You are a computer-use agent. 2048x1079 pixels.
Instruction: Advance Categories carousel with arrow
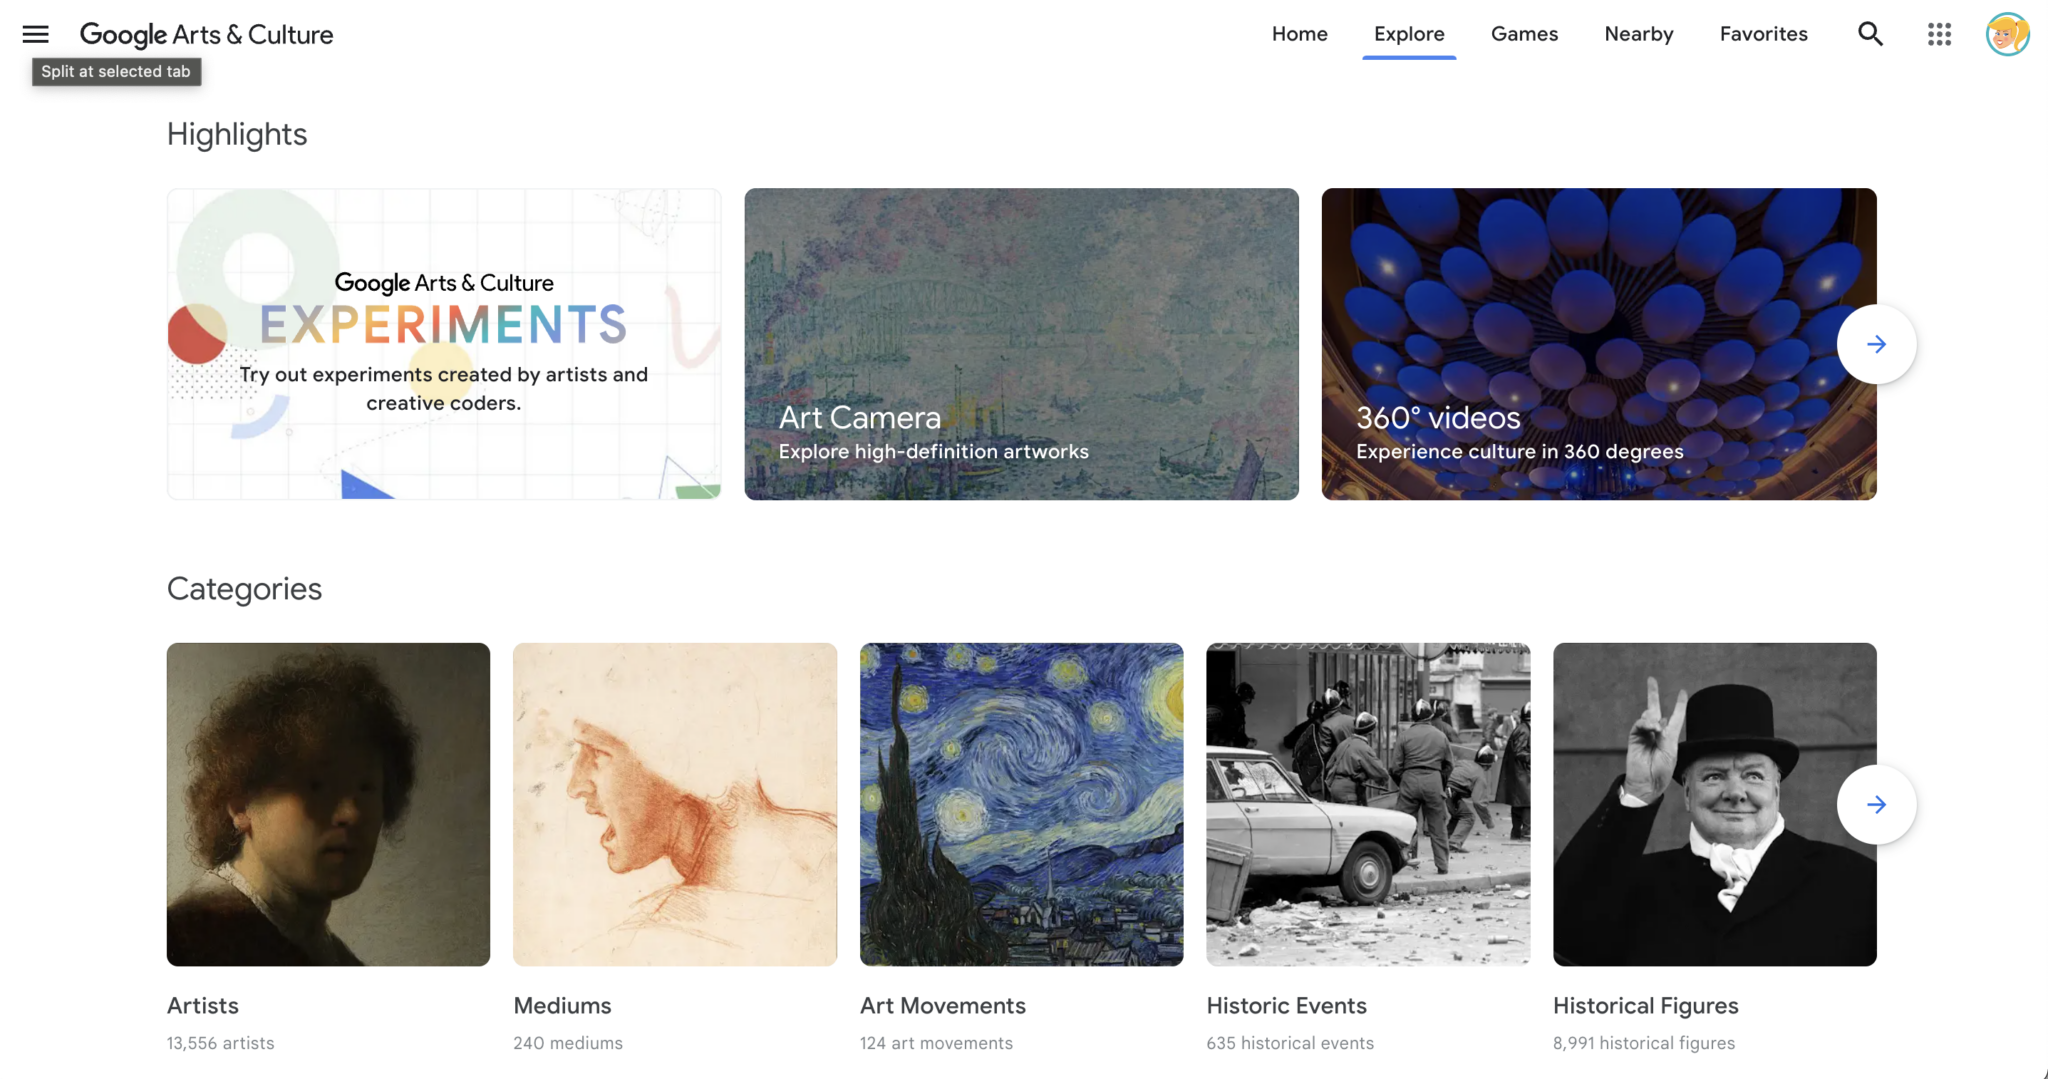[x=1876, y=804]
